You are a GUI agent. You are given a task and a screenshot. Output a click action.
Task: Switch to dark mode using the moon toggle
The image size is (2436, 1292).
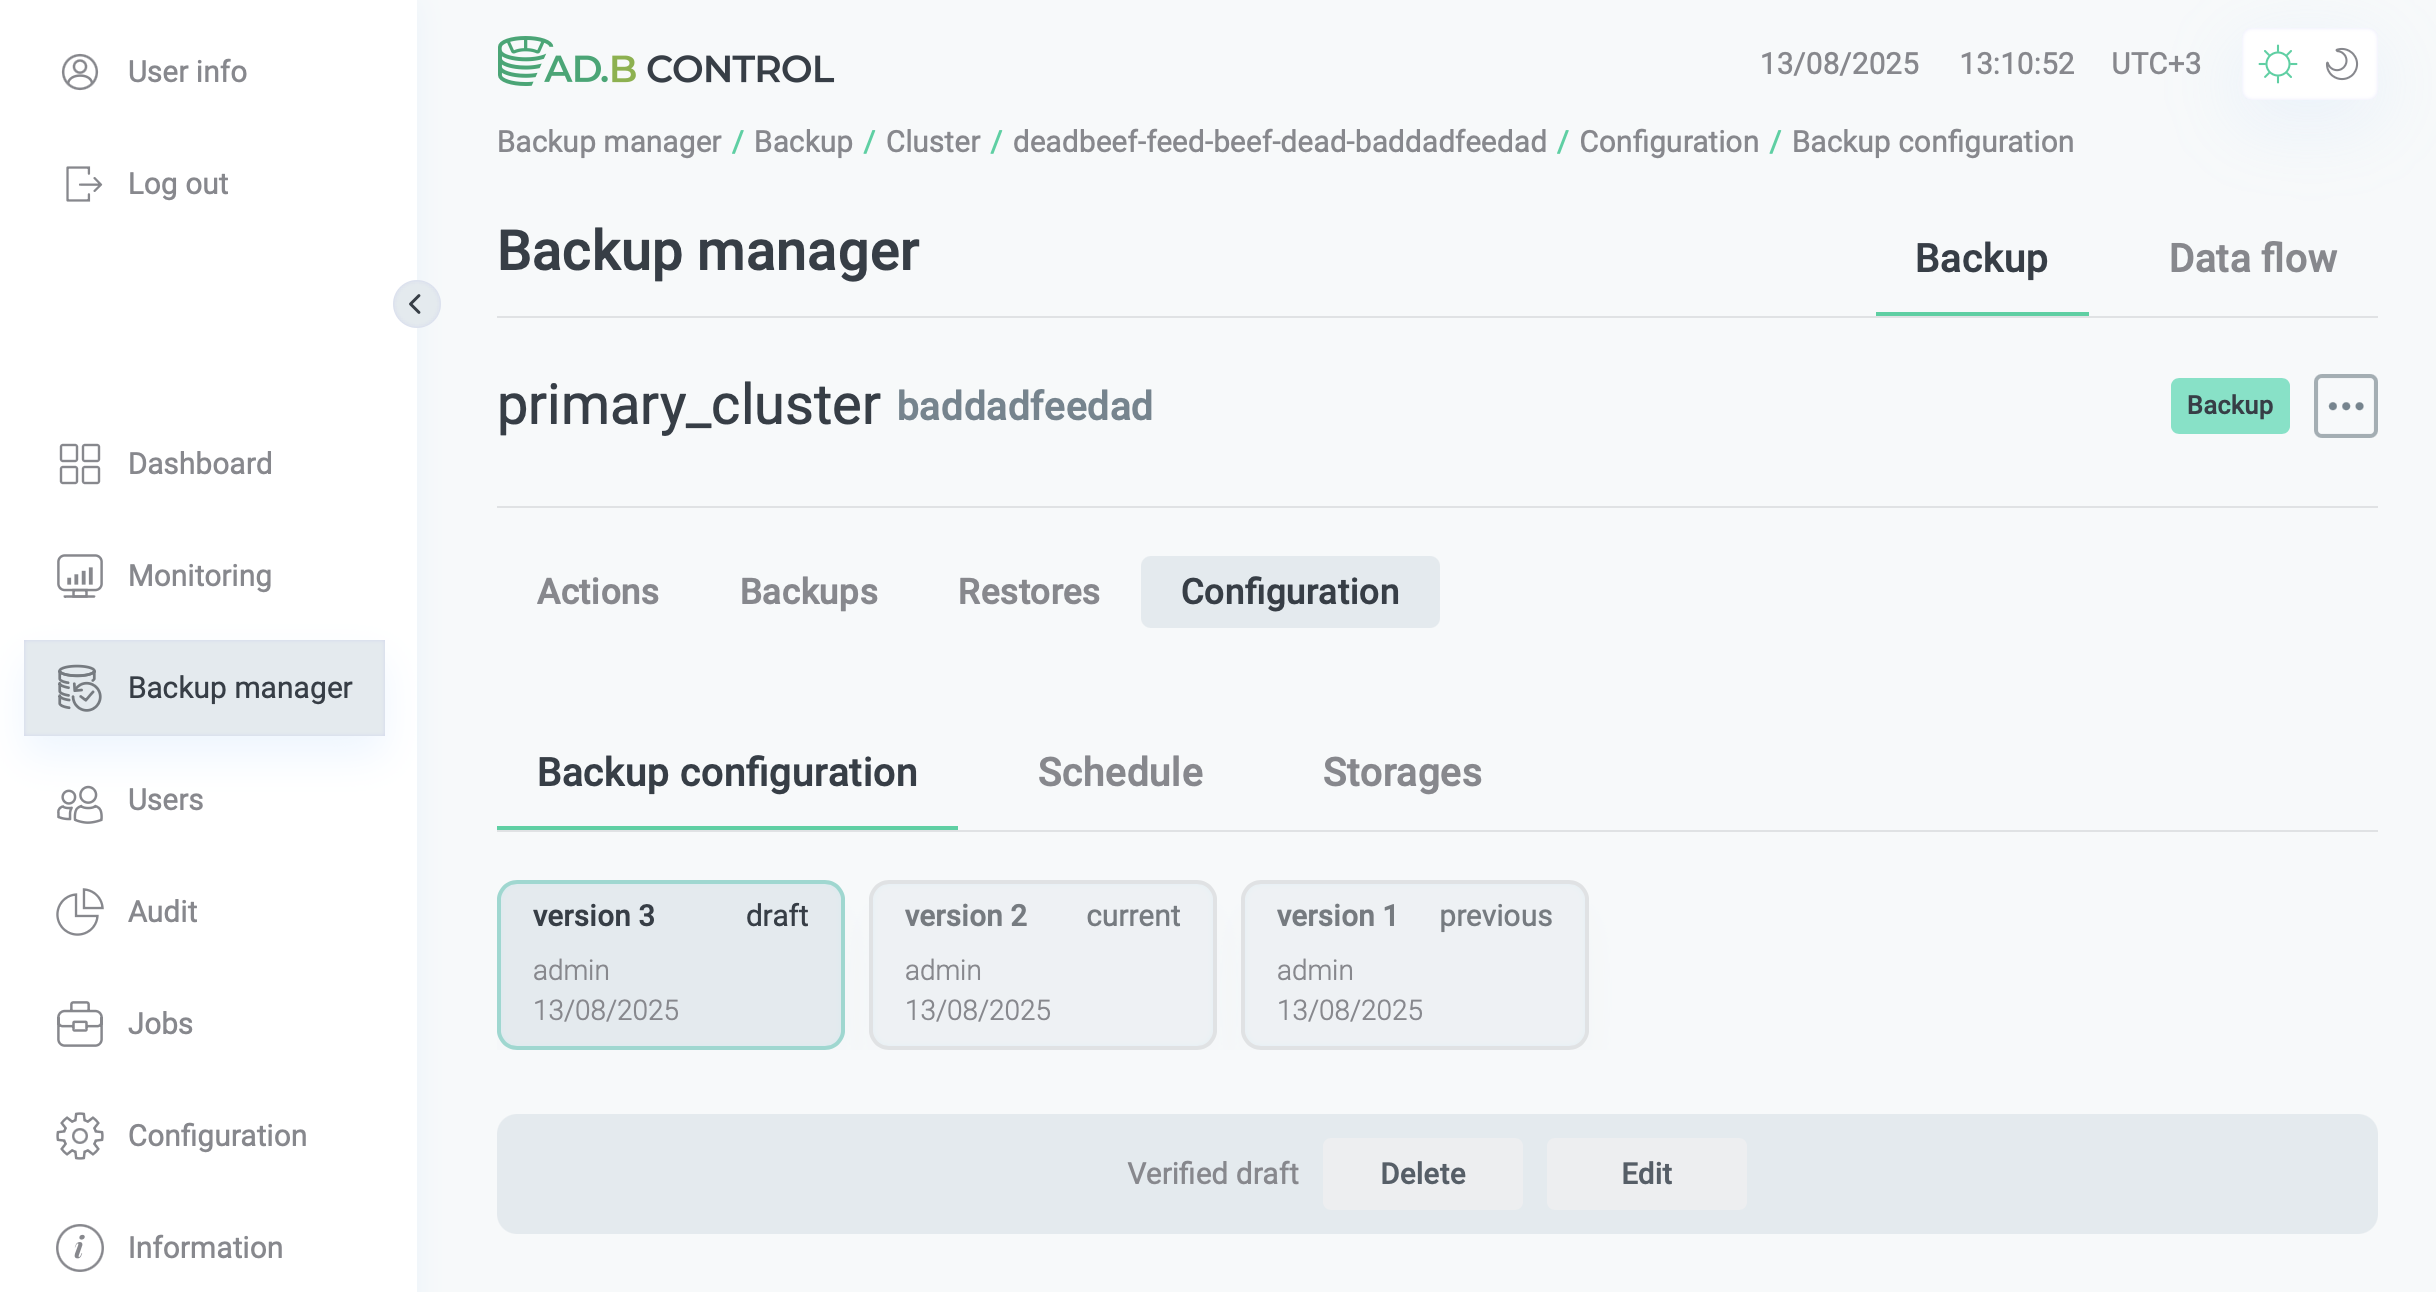click(x=2342, y=63)
